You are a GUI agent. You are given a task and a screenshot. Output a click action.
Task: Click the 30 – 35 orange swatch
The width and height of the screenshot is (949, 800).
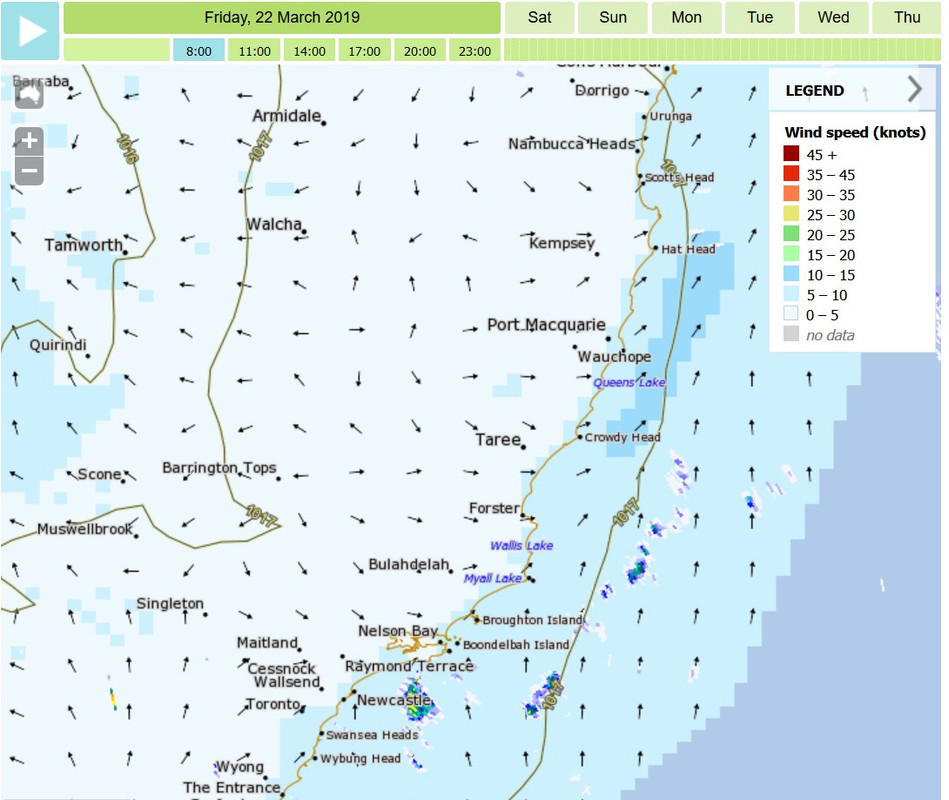(x=791, y=194)
